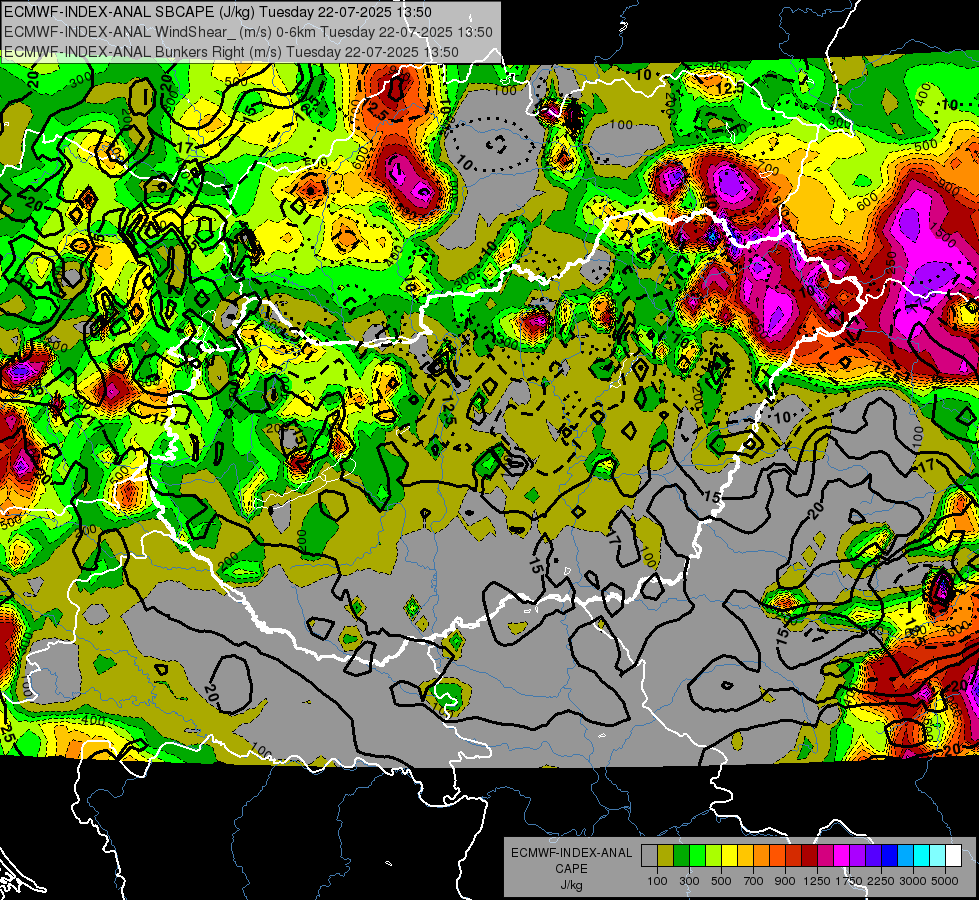Select the orange-red swatch left of 900
This screenshot has height=900, width=979.
(x=777, y=856)
